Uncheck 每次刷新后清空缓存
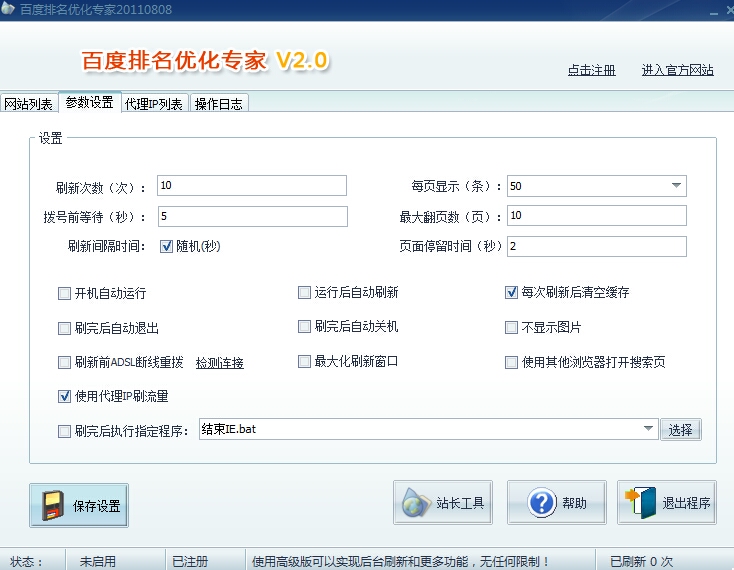Viewport: 734px width, 570px height. (511, 292)
